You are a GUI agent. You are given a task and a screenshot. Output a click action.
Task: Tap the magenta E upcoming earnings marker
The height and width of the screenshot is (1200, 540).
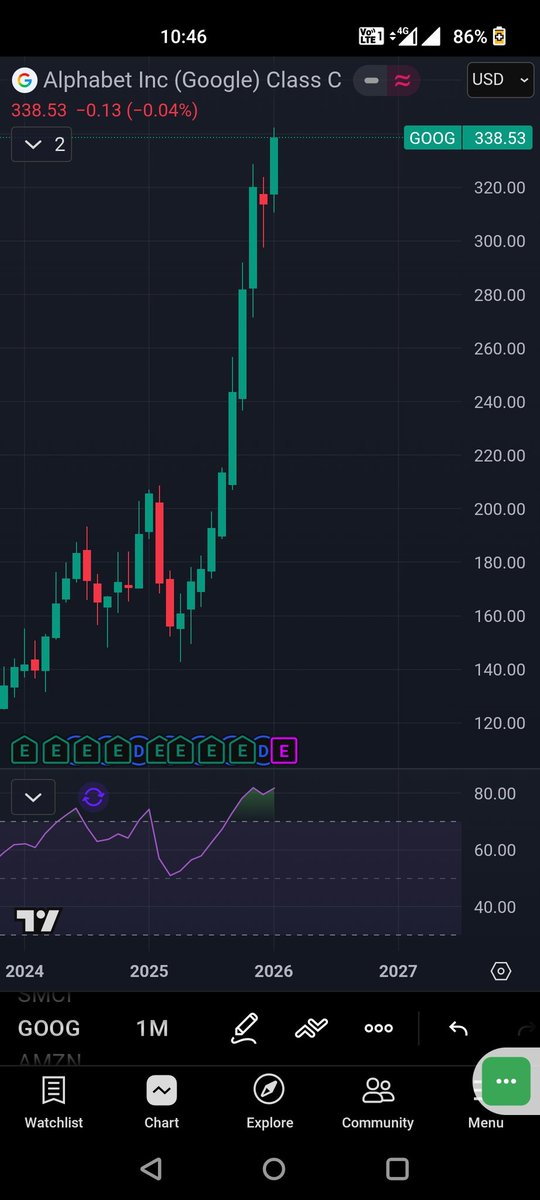pos(285,750)
